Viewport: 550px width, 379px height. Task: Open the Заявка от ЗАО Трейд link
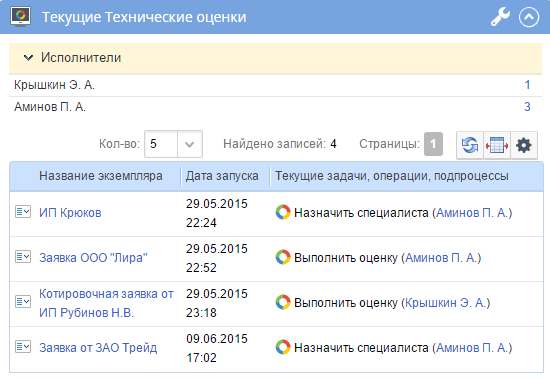pos(98,348)
